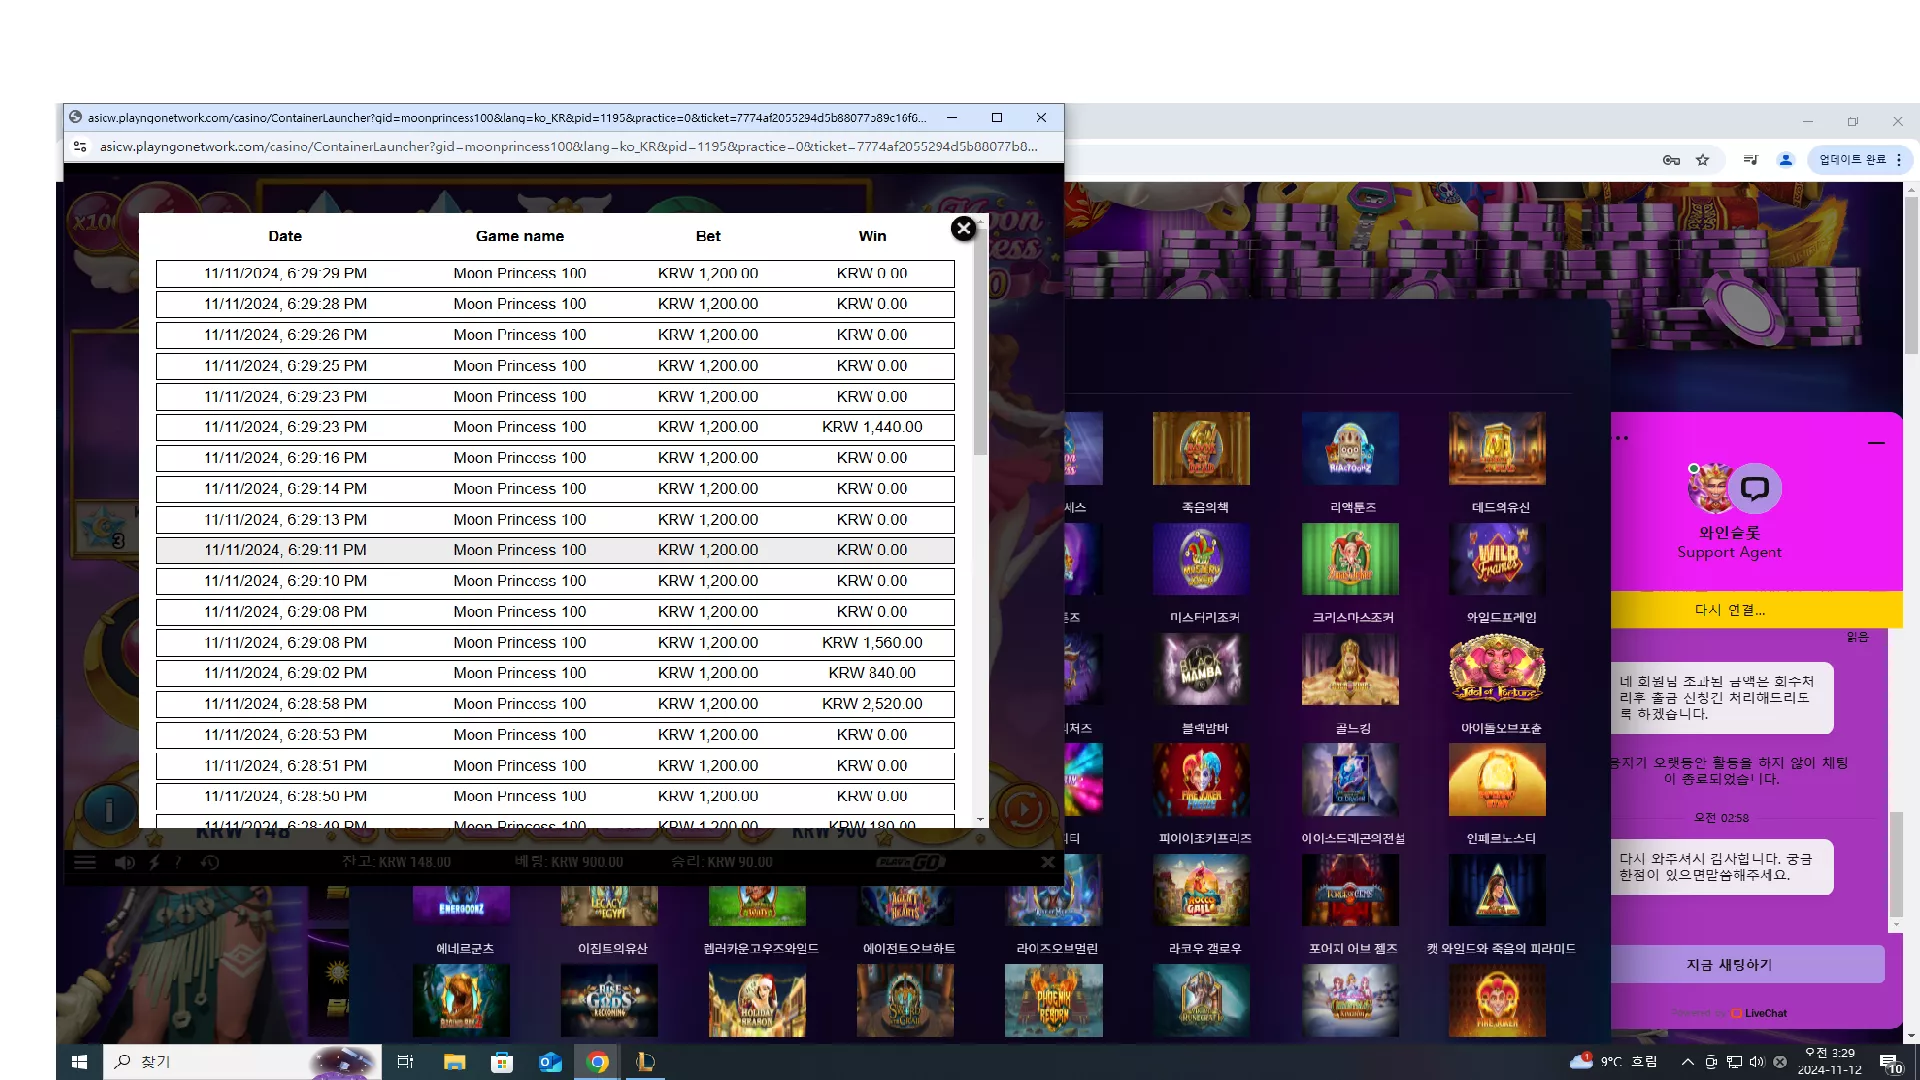
Task: Click the site information icon in popup address bar
Action: pyautogui.click(x=80, y=146)
